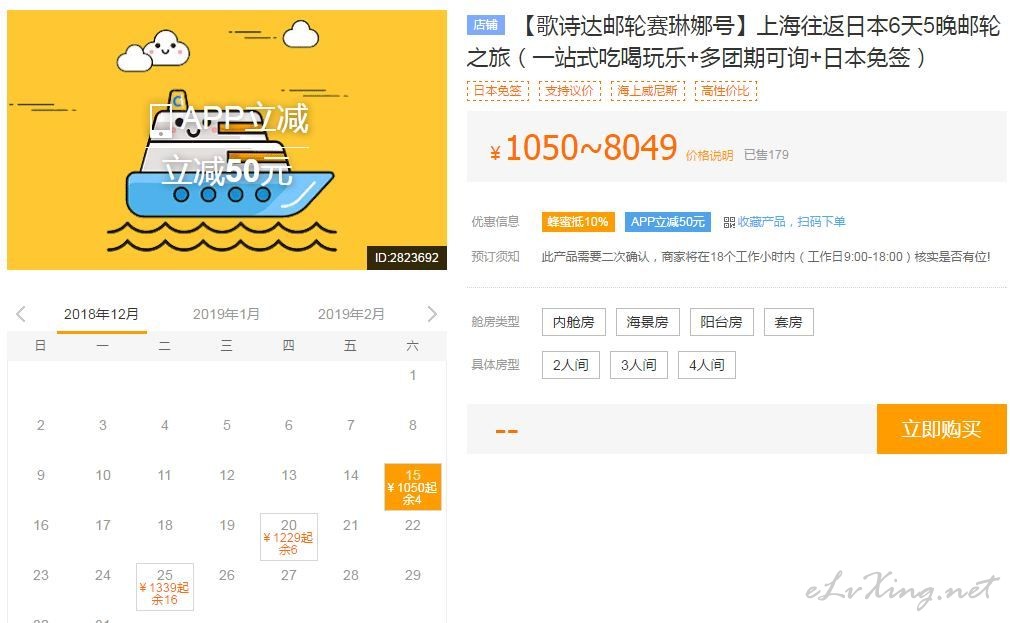Select departure date 20 priced ¥1229起
Image resolution: width=1010 pixels, height=623 pixels.
click(289, 537)
